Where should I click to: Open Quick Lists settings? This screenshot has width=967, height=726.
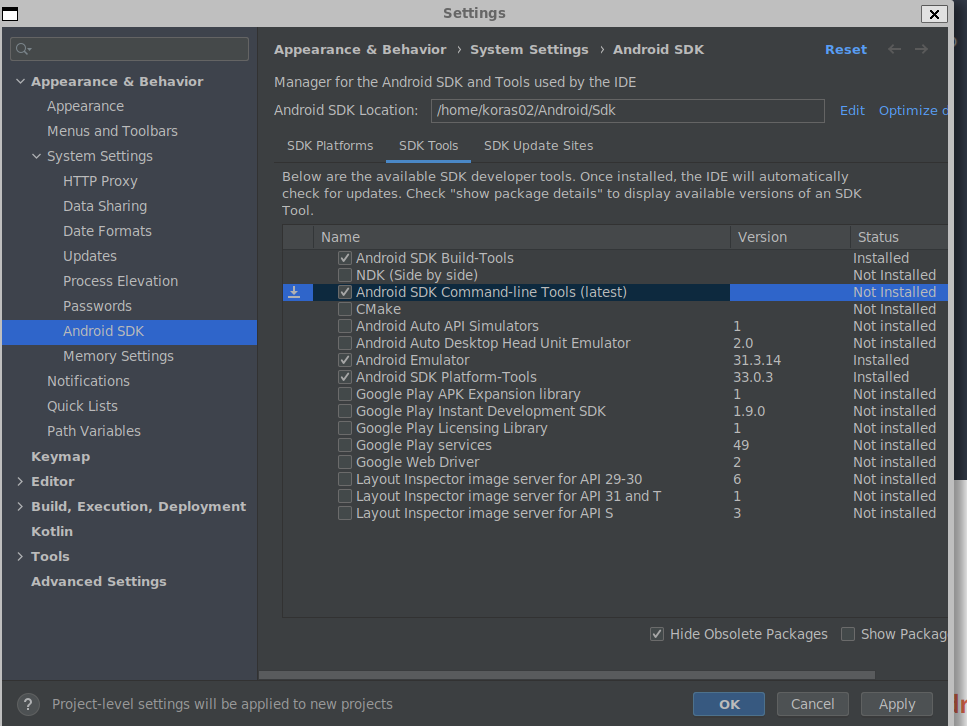[82, 406]
